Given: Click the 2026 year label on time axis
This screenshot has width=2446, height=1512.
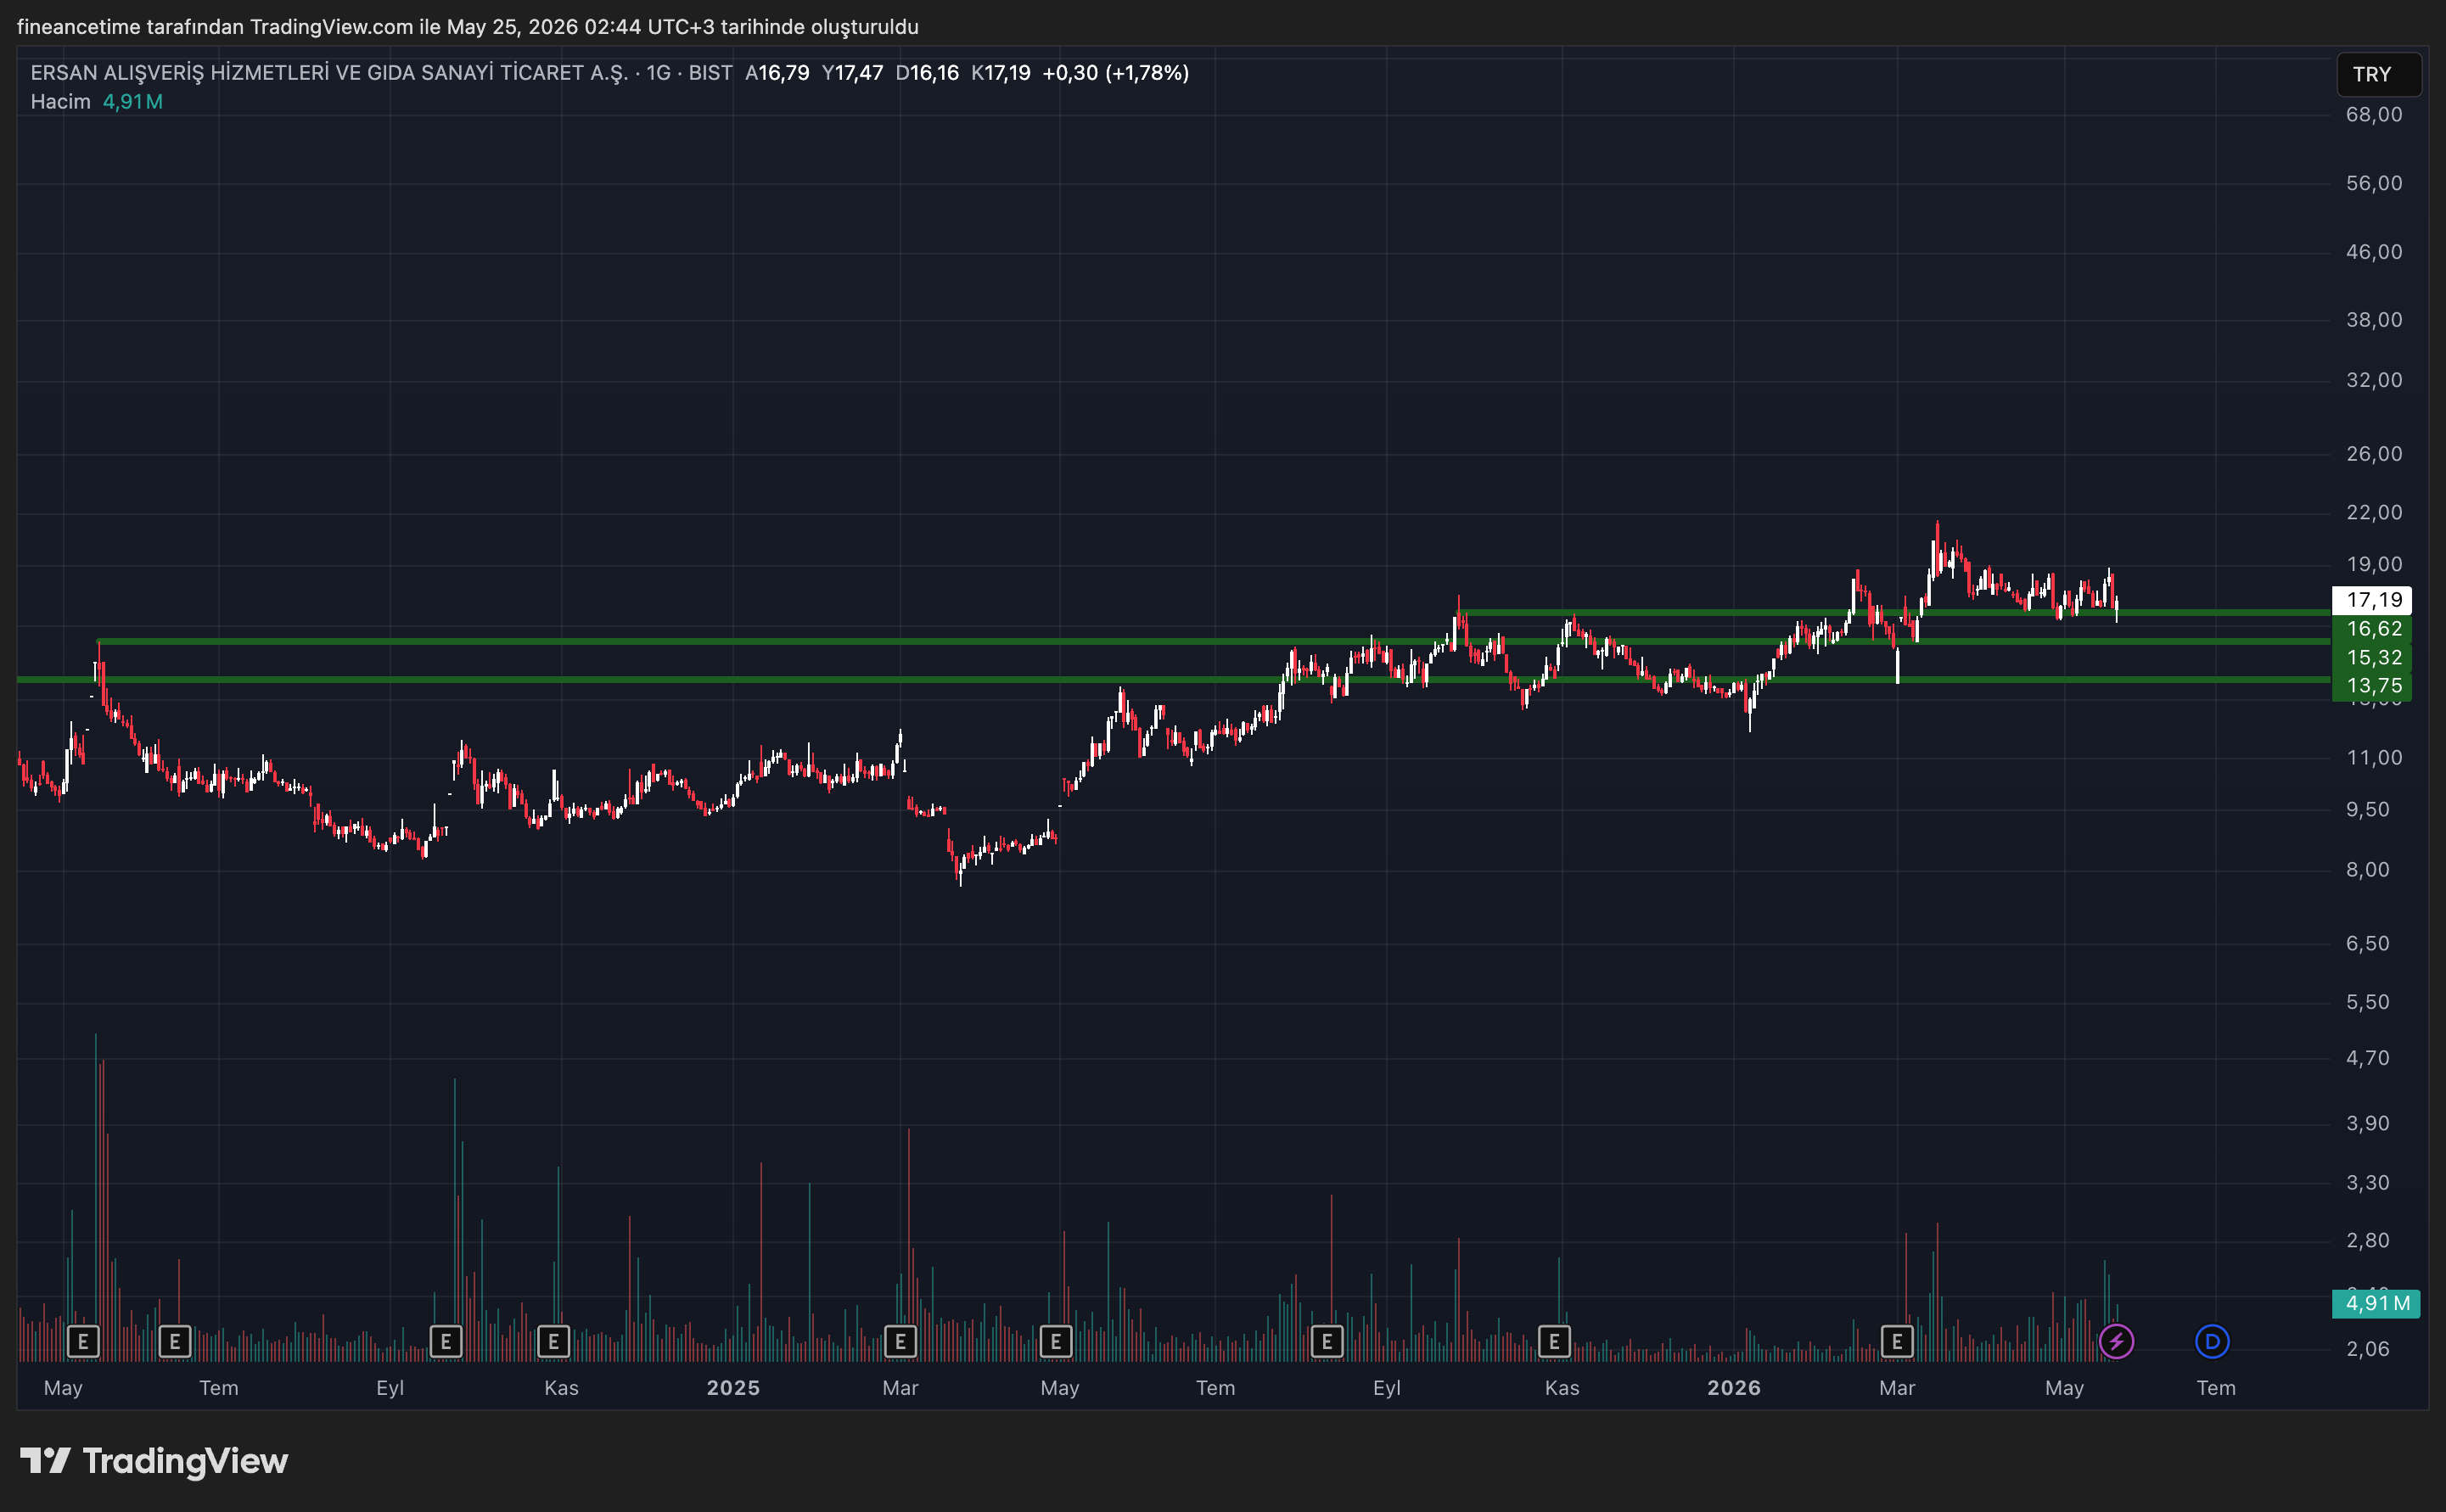Looking at the screenshot, I should tap(1734, 1388).
